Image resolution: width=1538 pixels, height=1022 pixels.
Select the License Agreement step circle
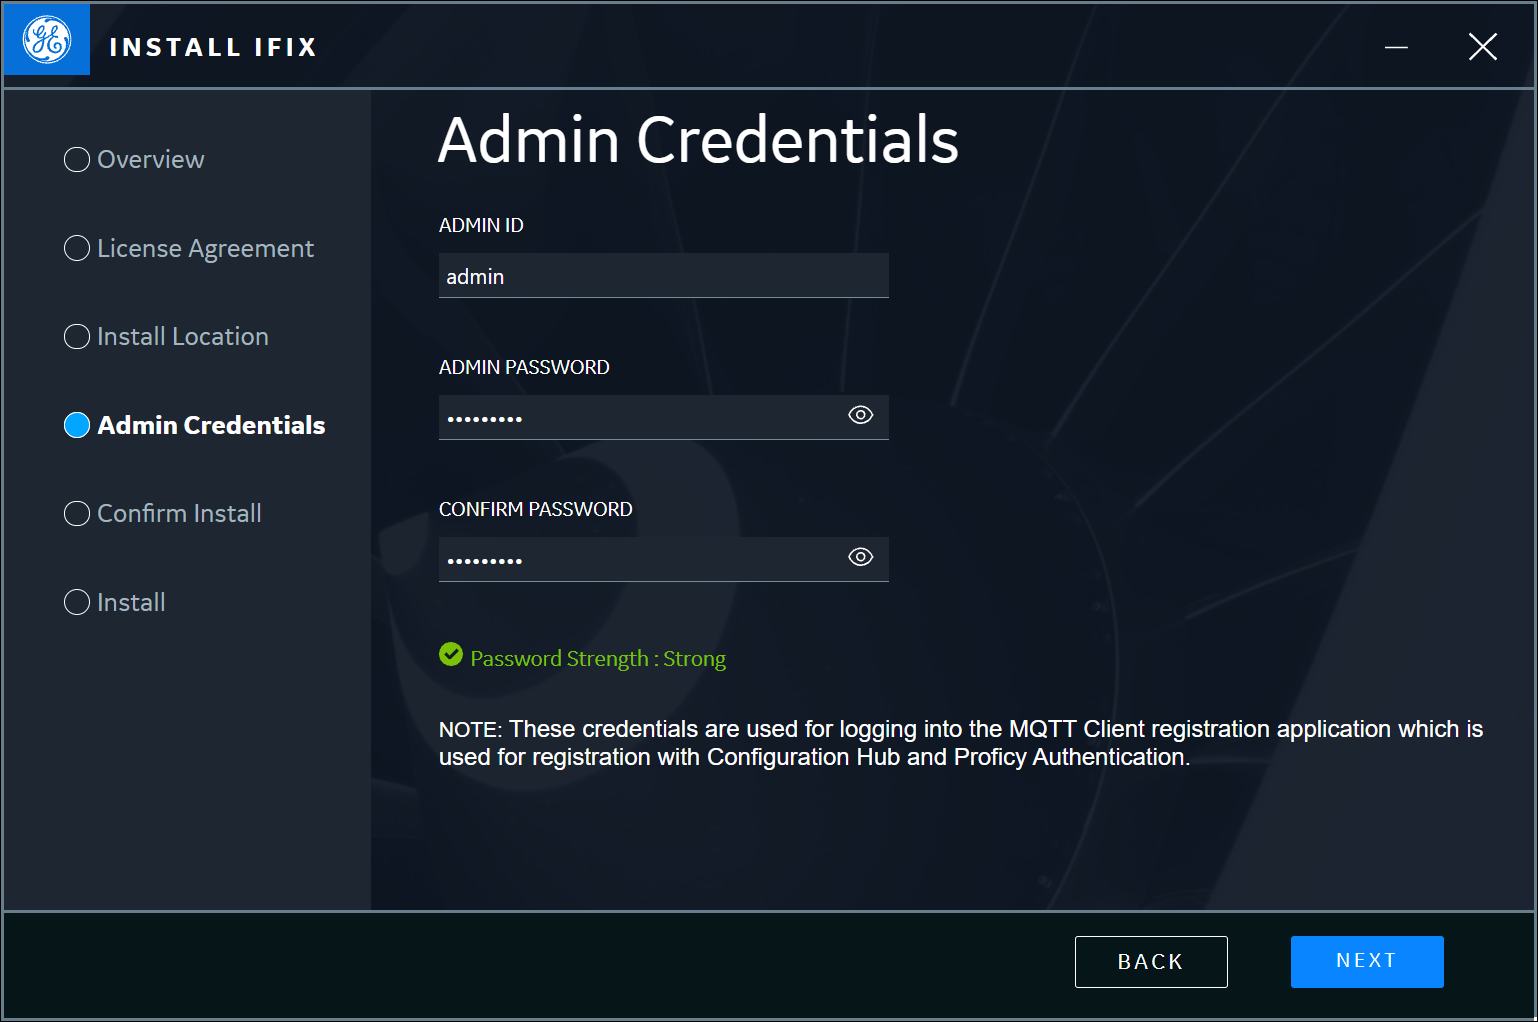77,248
